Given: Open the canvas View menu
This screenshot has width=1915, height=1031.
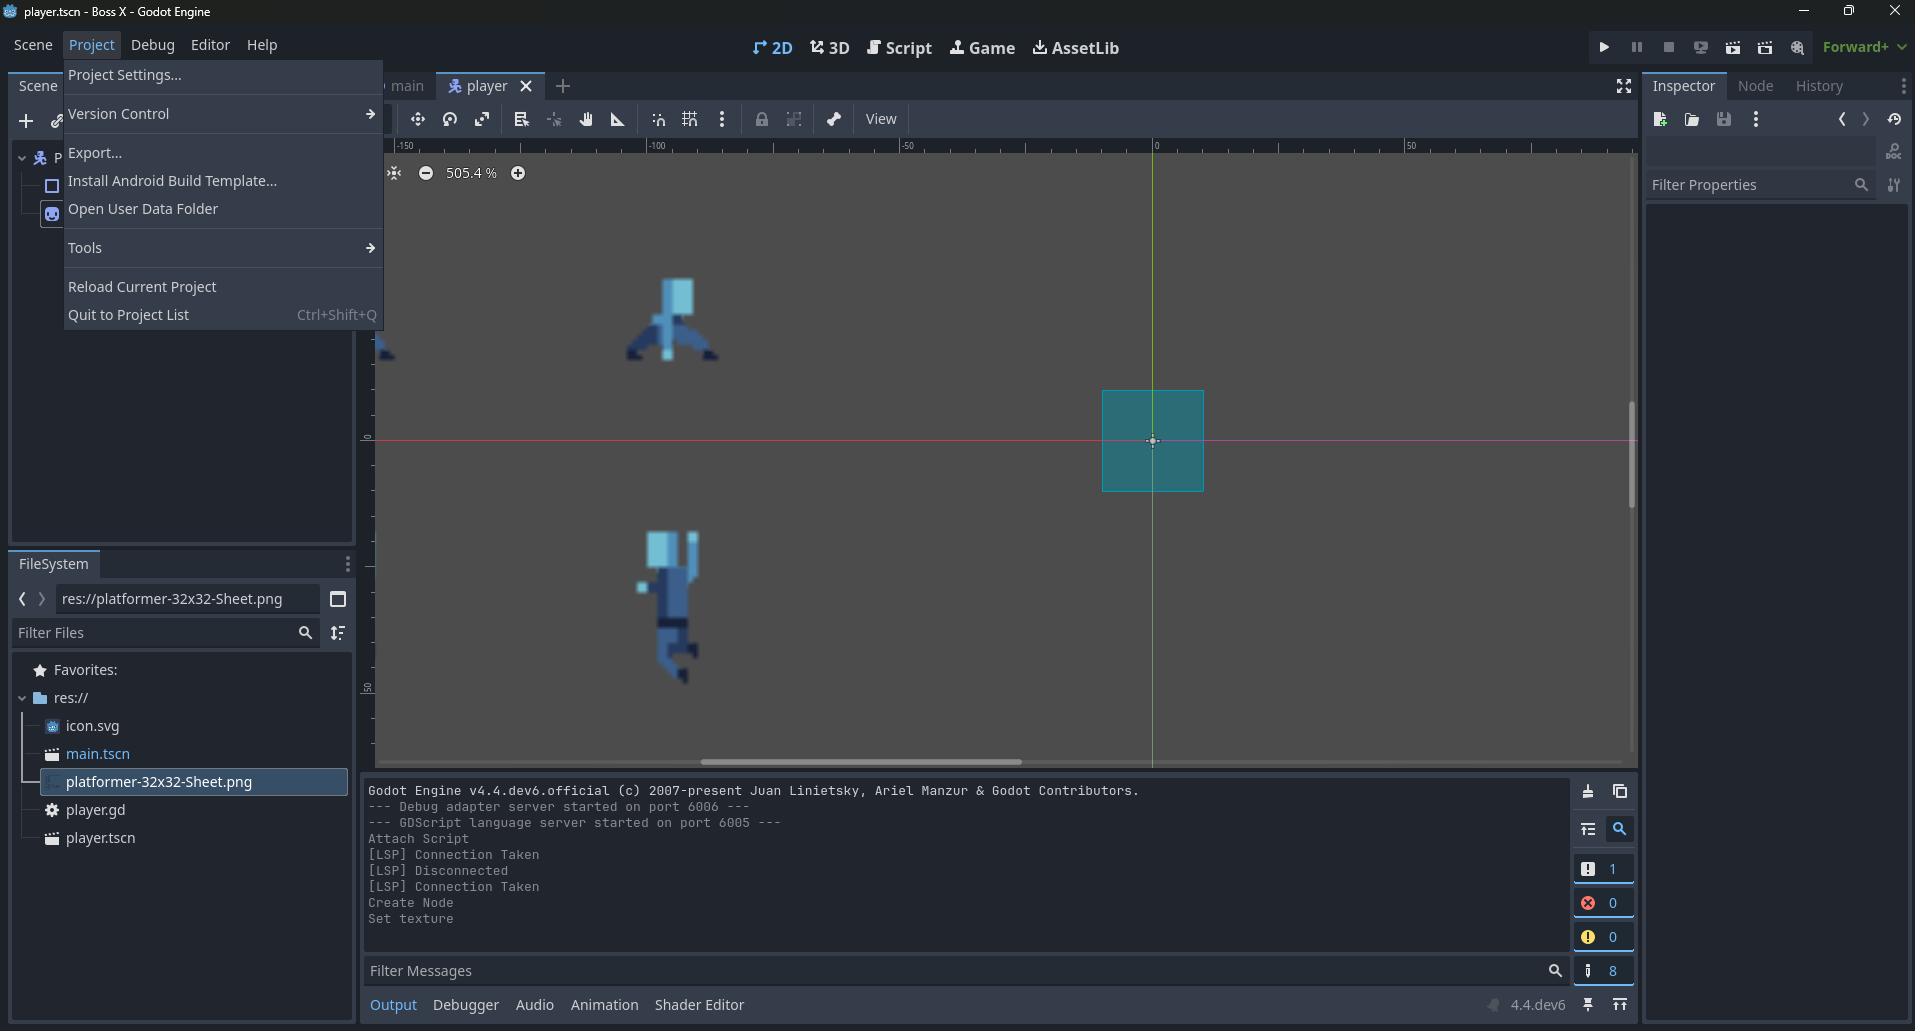Looking at the screenshot, I should 881,119.
